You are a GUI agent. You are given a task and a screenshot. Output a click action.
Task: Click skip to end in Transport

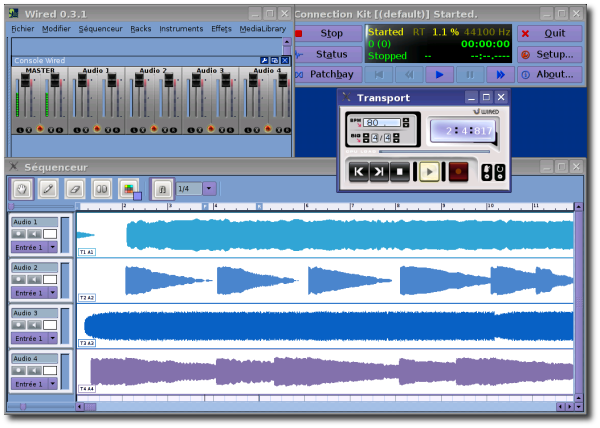[379, 172]
